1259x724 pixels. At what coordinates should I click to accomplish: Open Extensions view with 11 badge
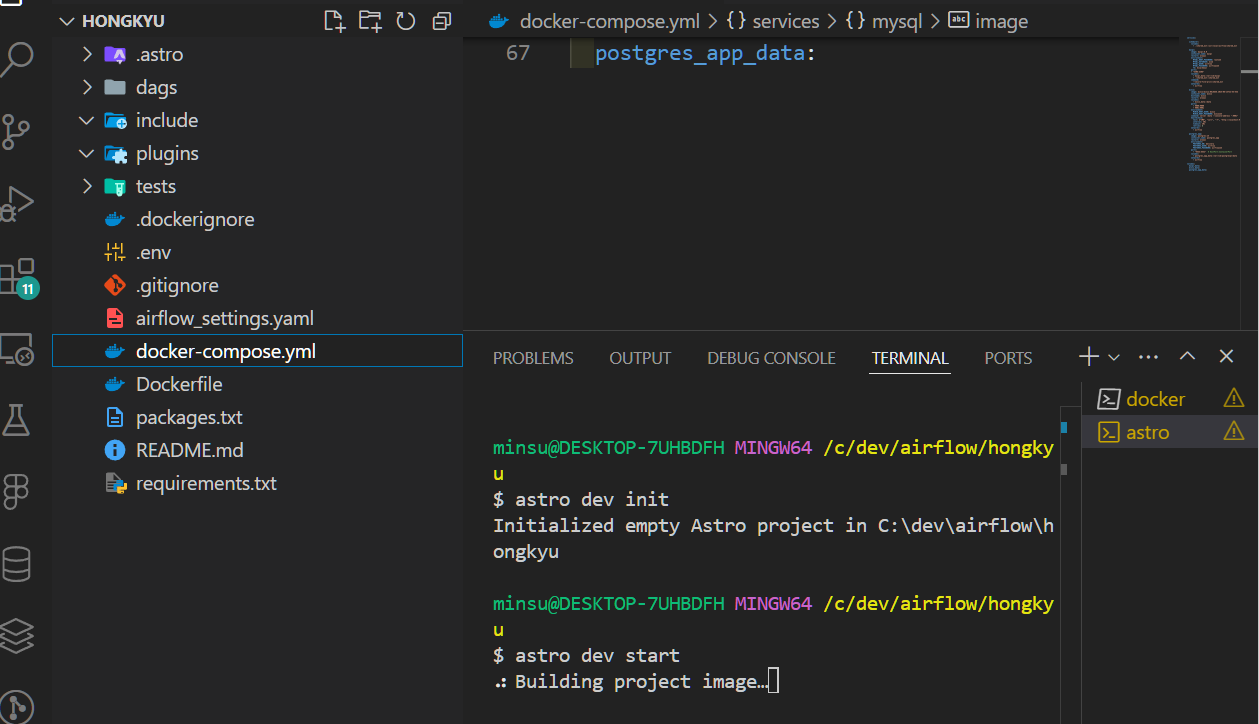click(17, 277)
